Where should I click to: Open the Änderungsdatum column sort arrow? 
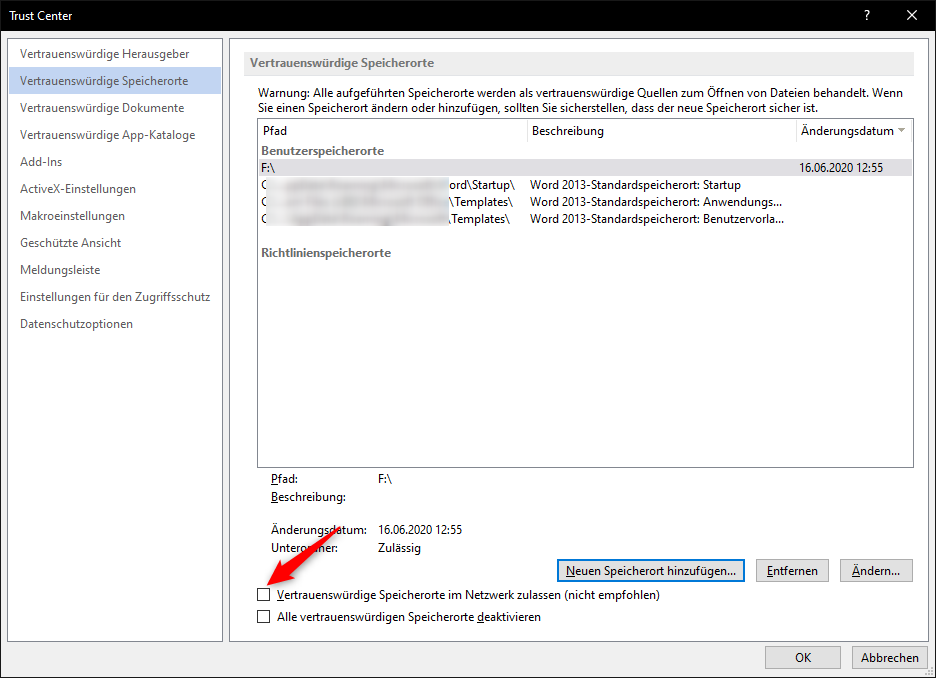(x=902, y=131)
